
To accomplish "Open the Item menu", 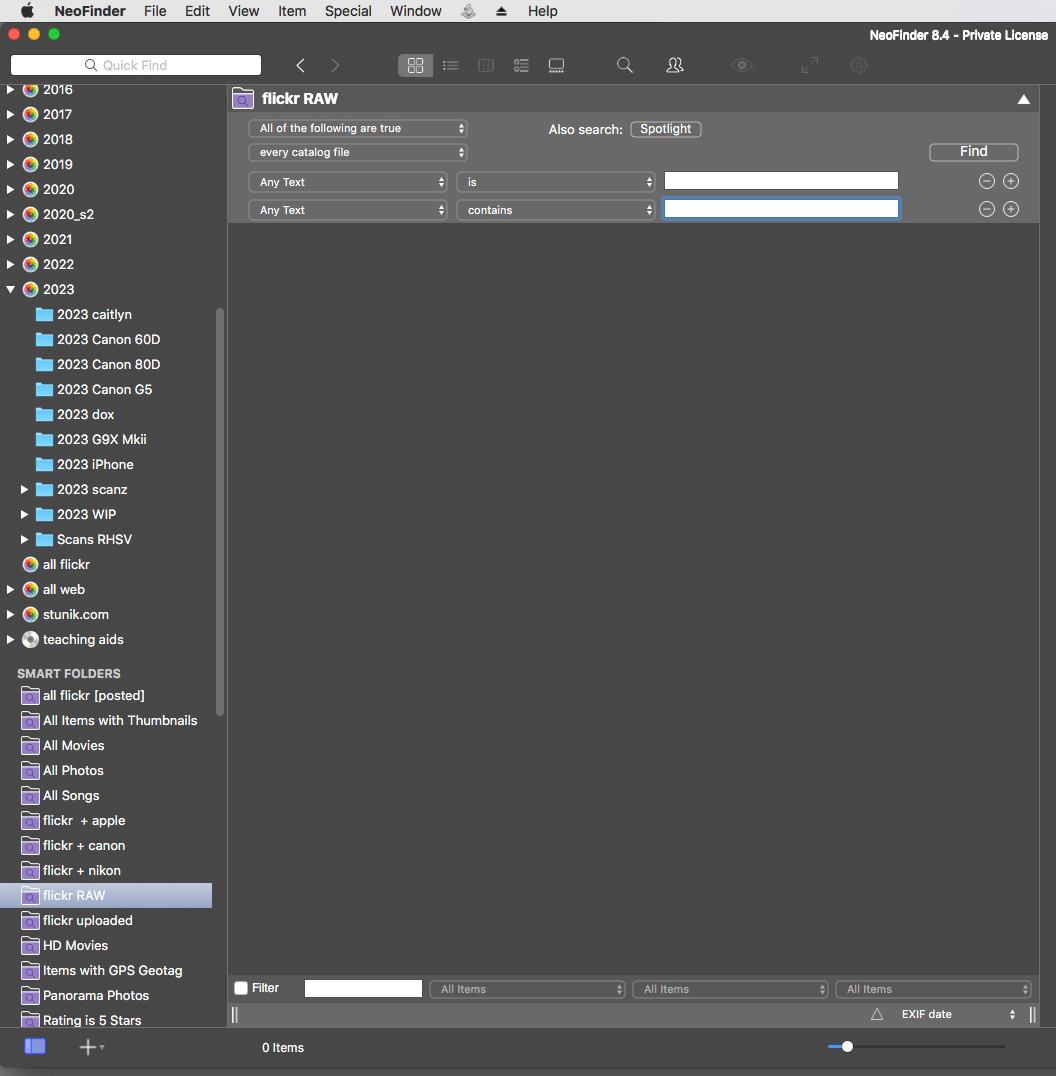I will coord(292,11).
